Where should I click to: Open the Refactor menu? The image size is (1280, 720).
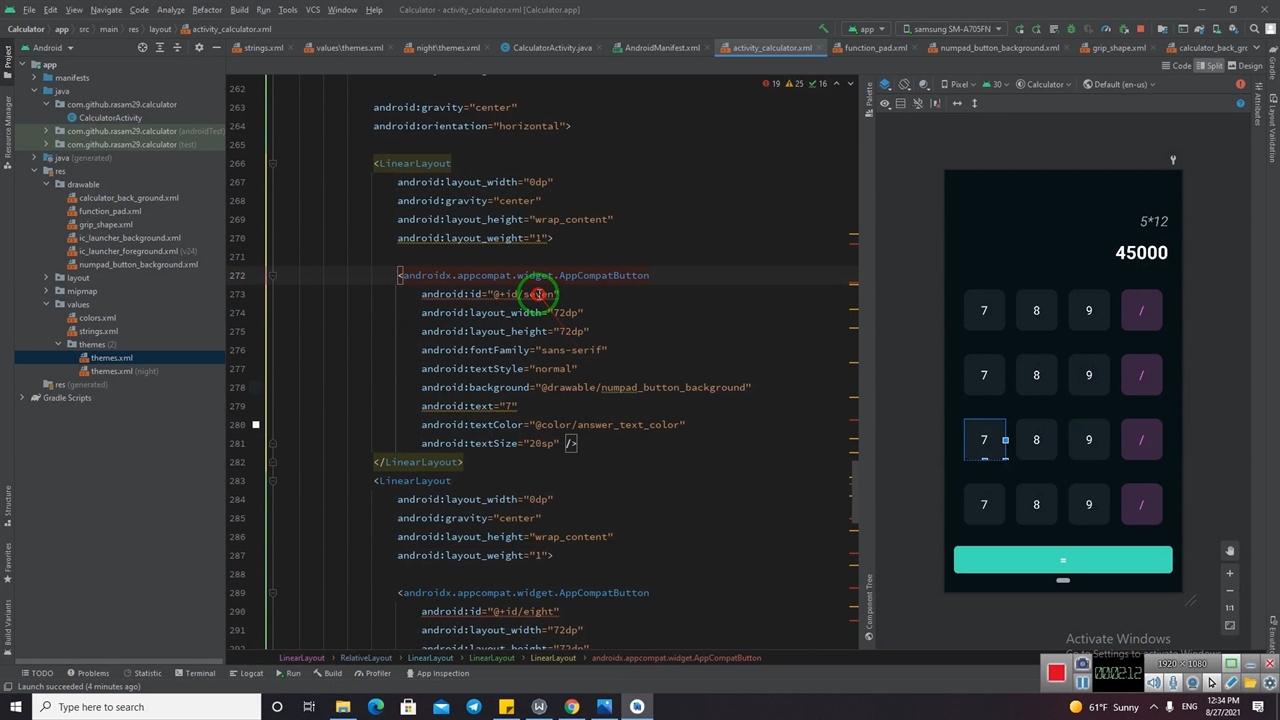click(206, 10)
